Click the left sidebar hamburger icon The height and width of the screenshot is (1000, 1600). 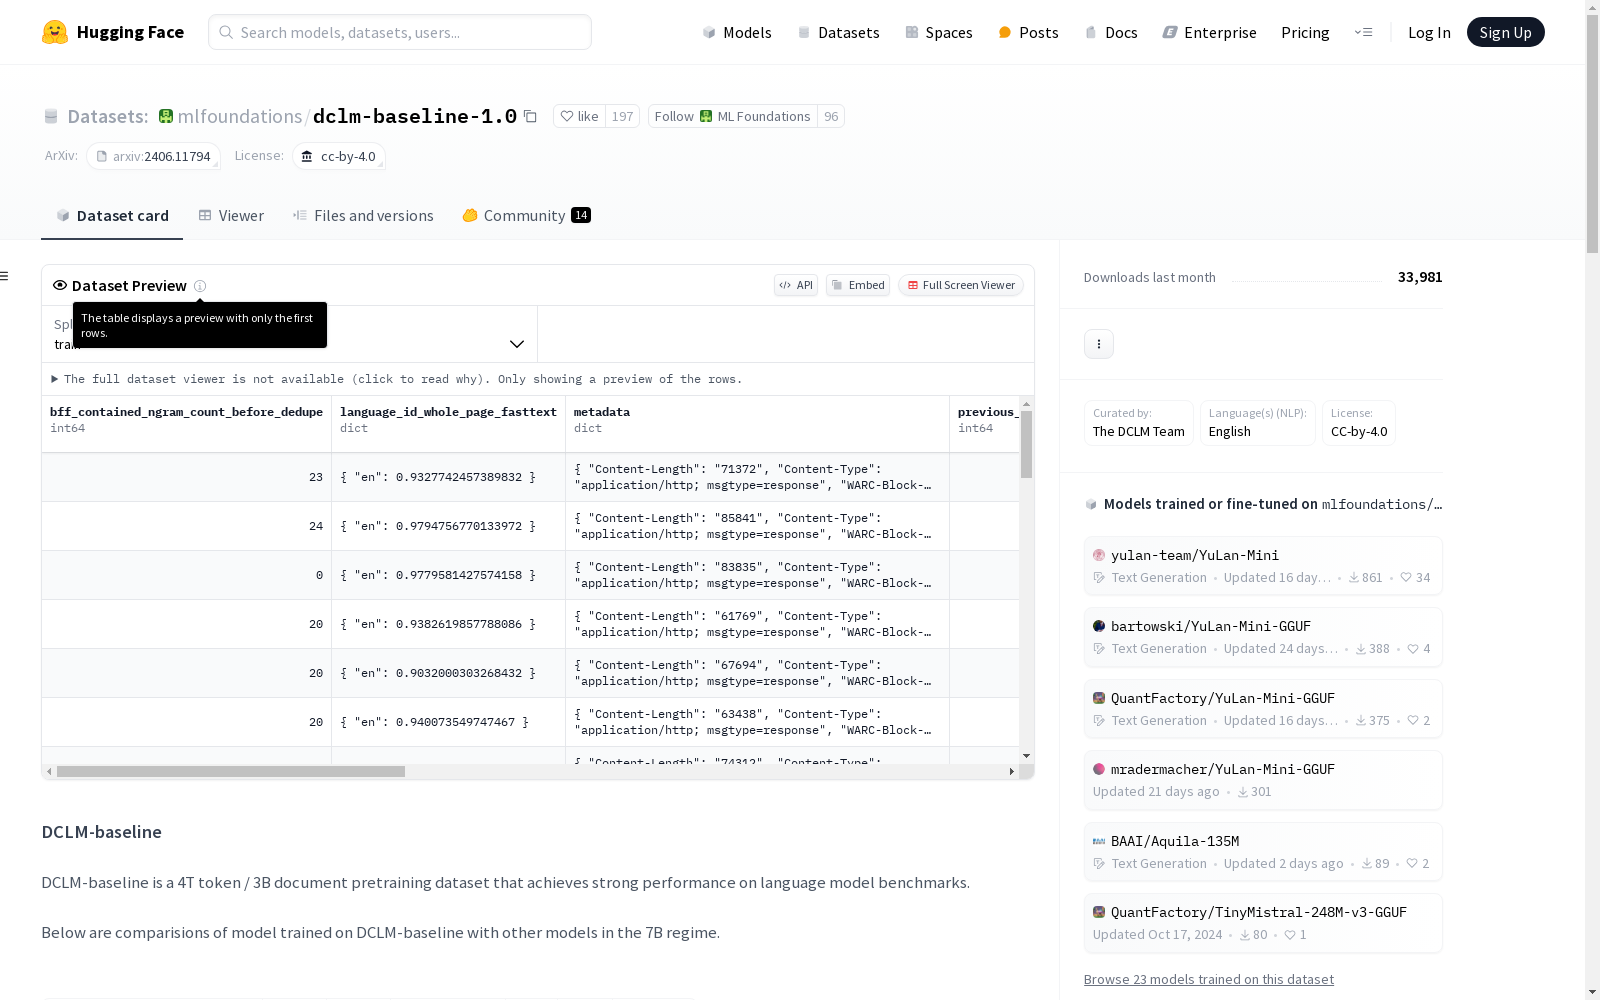click(4, 276)
